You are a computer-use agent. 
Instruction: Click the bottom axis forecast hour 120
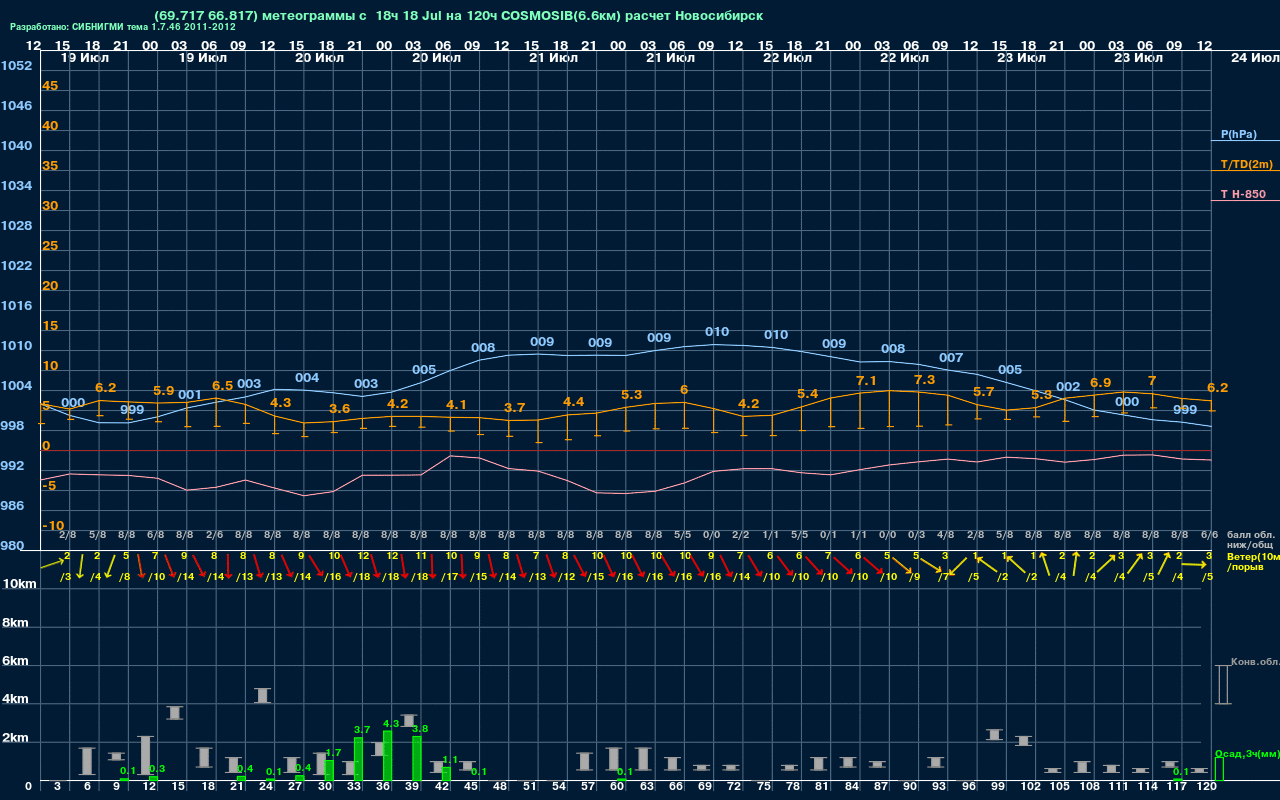click(1206, 787)
